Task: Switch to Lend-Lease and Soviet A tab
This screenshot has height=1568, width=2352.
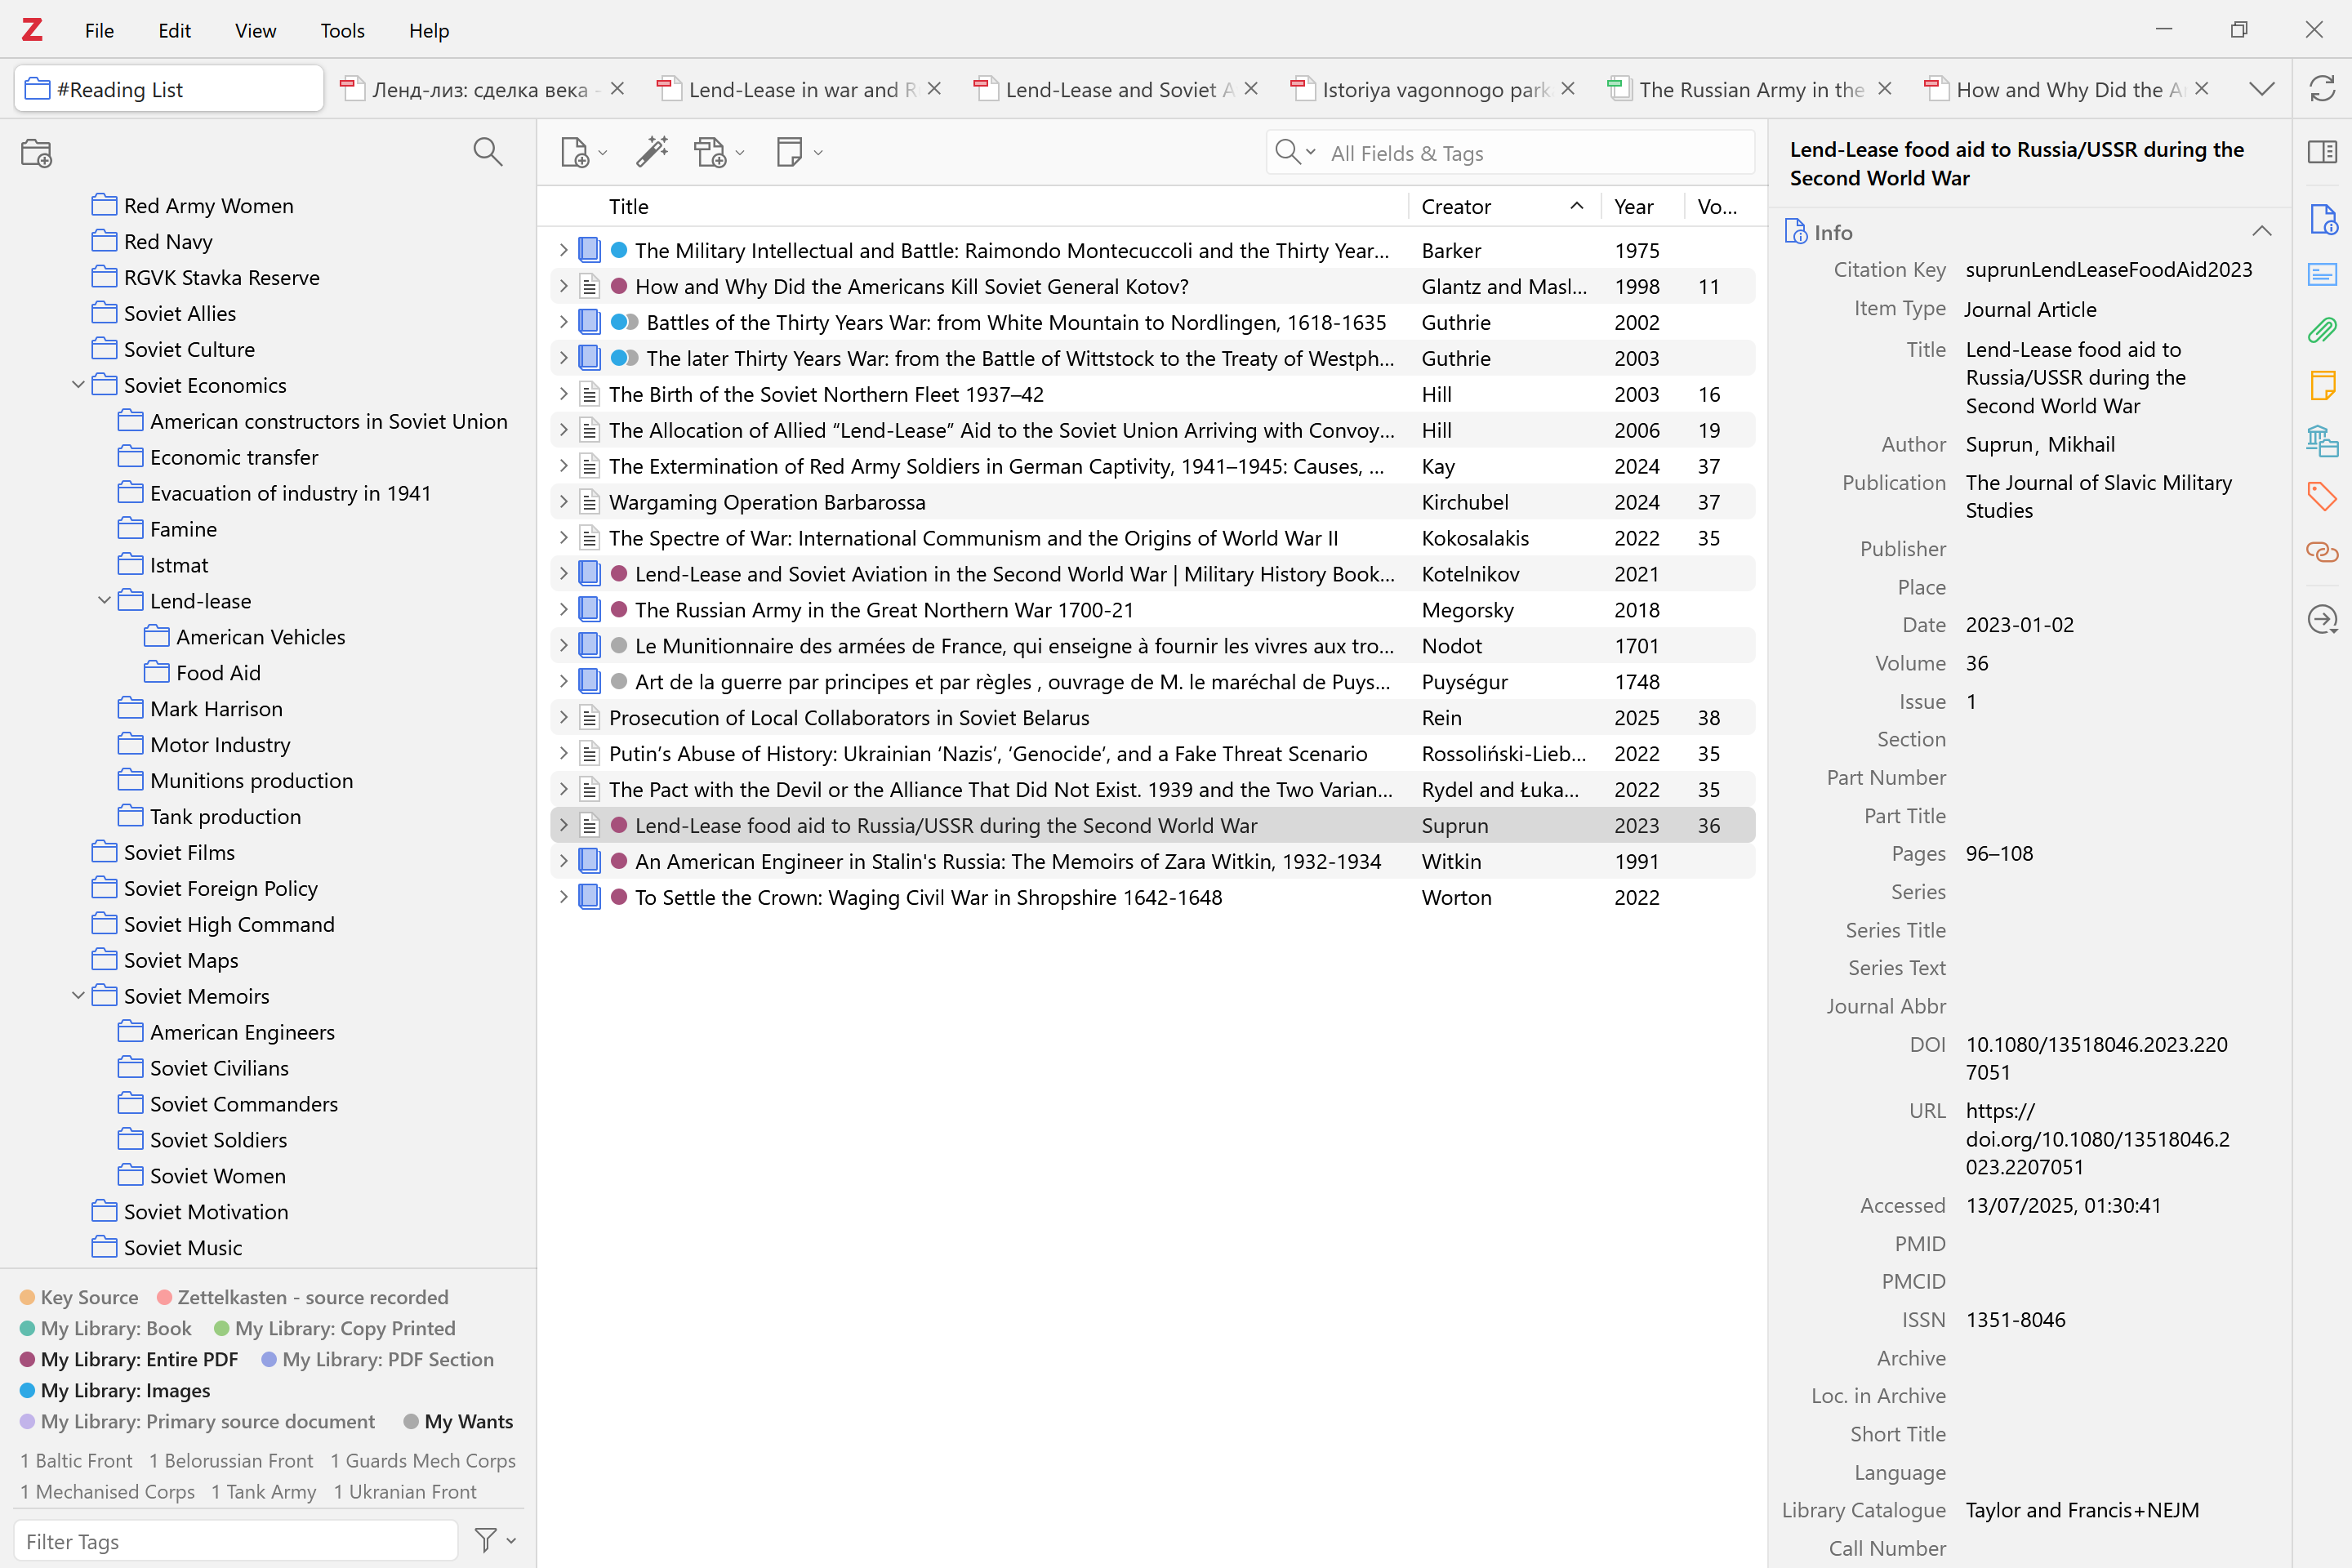Action: pyautogui.click(x=1115, y=89)
